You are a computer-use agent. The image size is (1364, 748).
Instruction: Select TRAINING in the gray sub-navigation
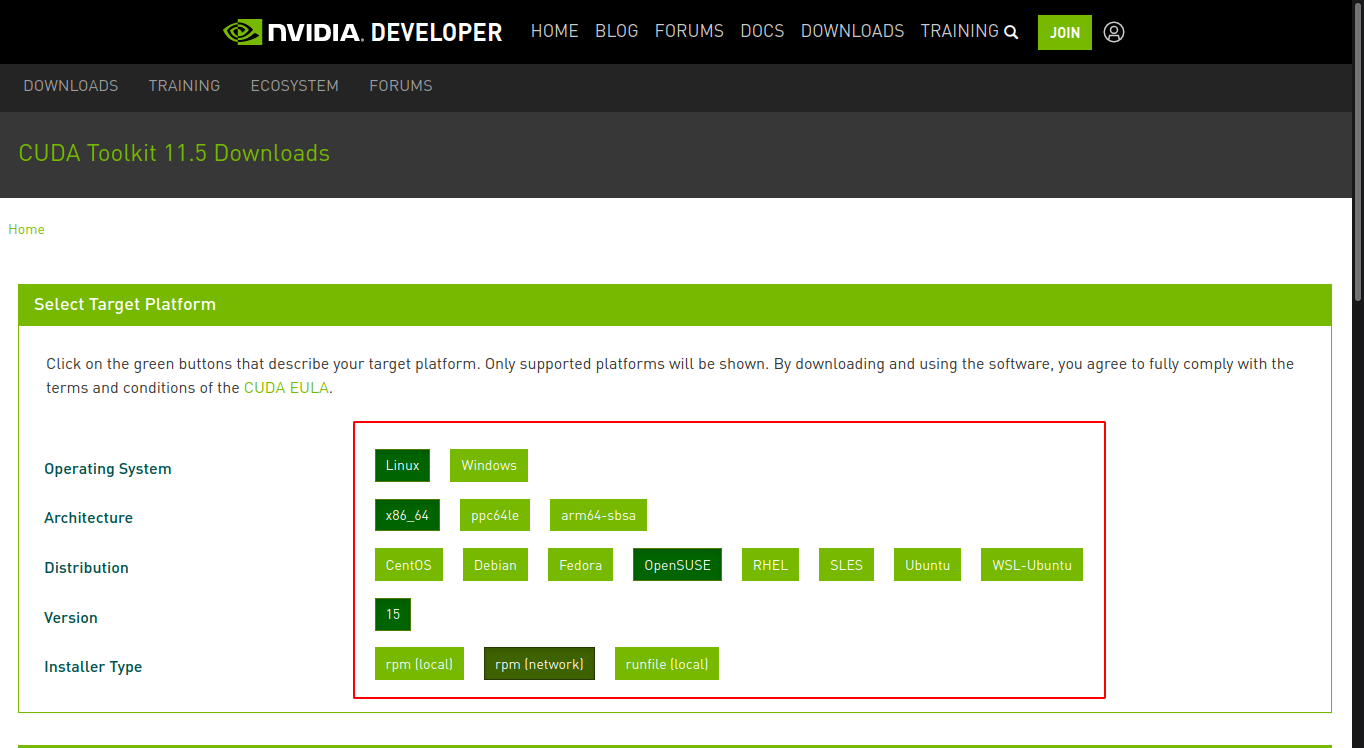(184, 86)
